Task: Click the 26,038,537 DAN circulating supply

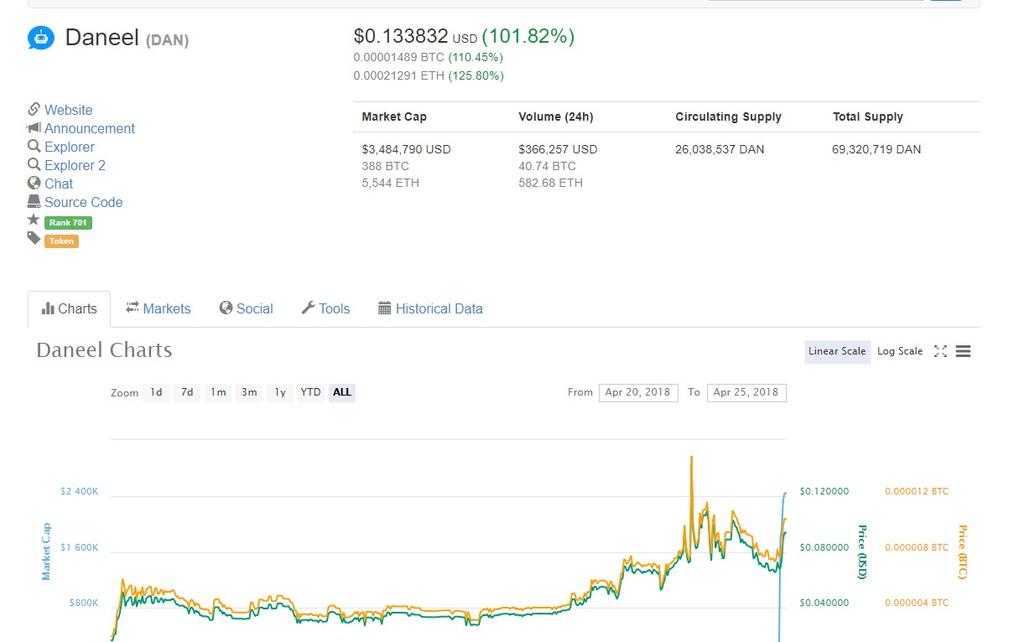Action: [720, 150]
